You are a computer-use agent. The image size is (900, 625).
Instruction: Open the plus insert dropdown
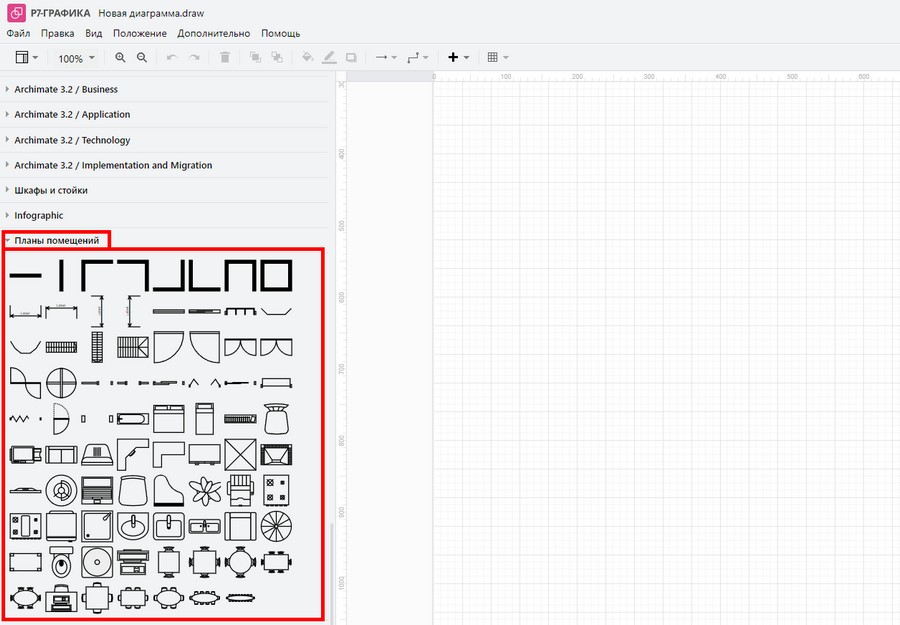(x=459, y=58)
